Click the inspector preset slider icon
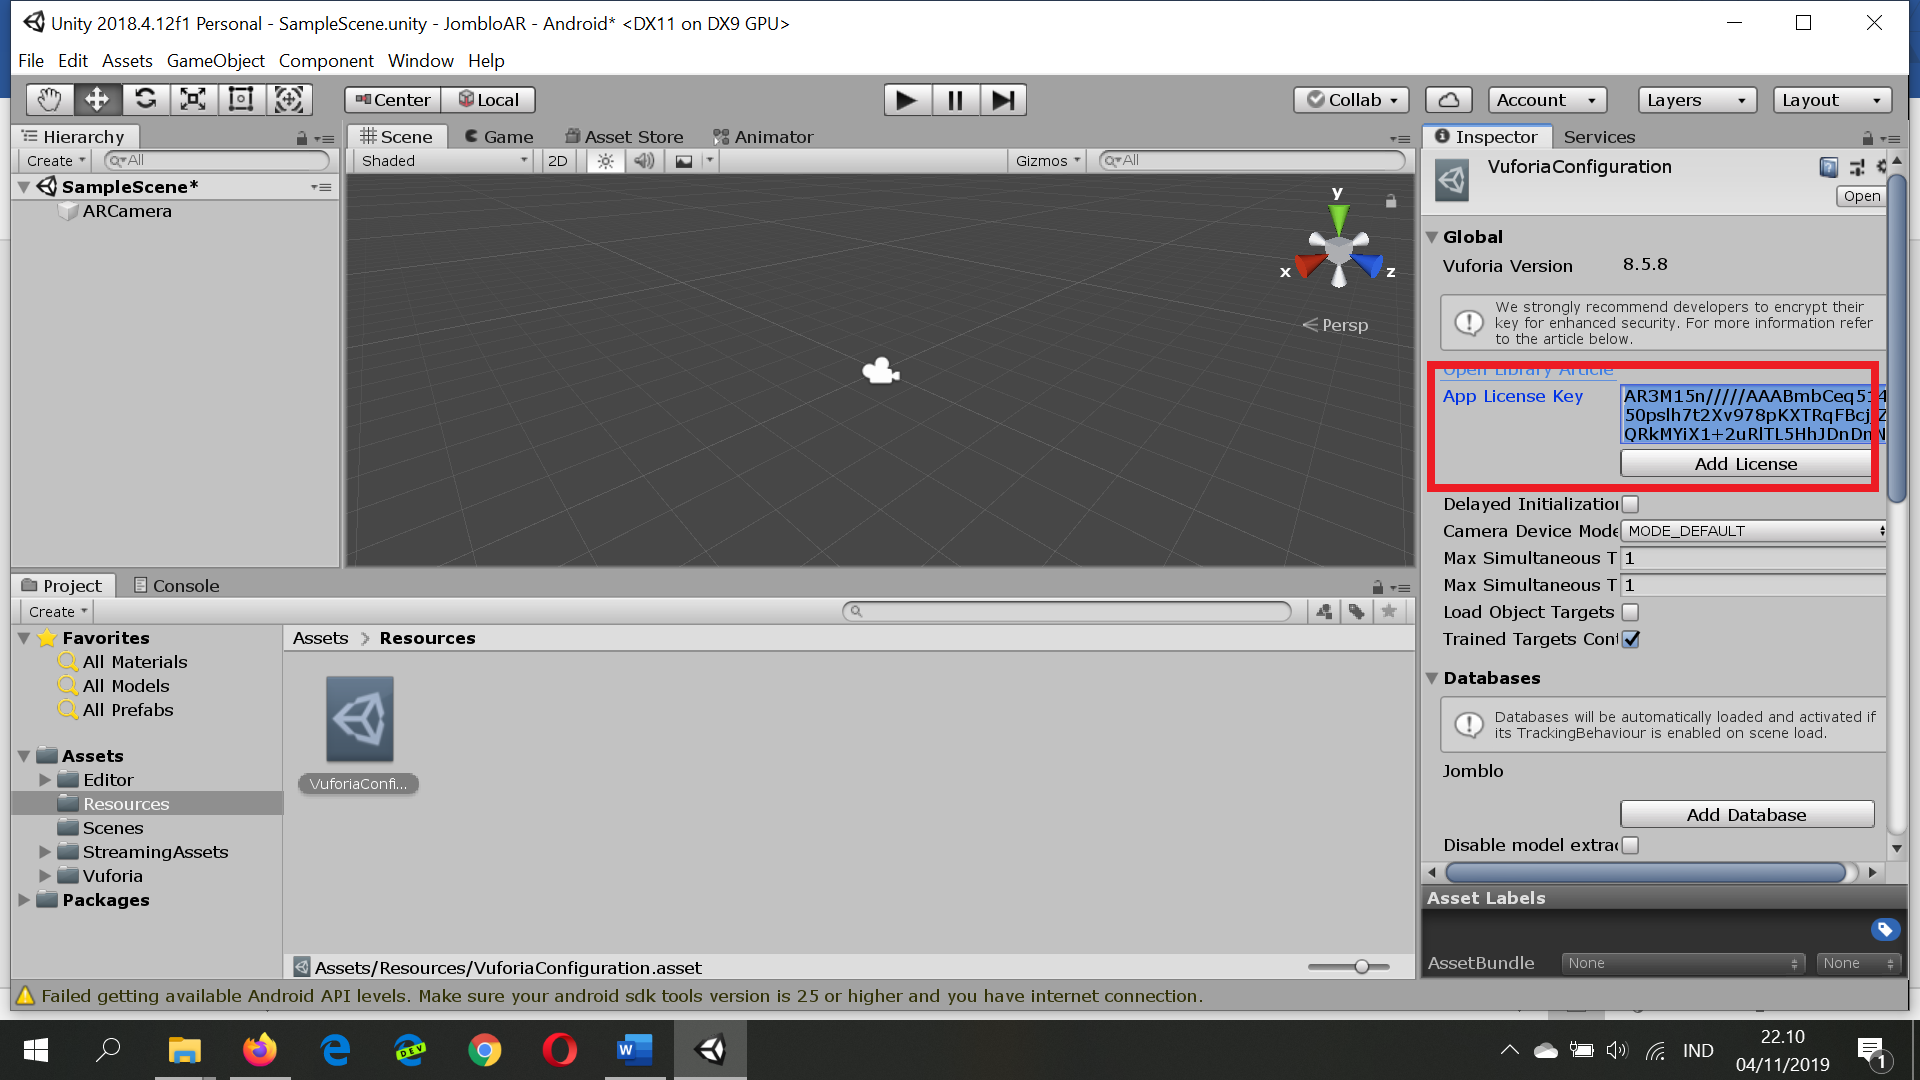Viewport: 1920px width, 1080px height. click(1857, 167)
